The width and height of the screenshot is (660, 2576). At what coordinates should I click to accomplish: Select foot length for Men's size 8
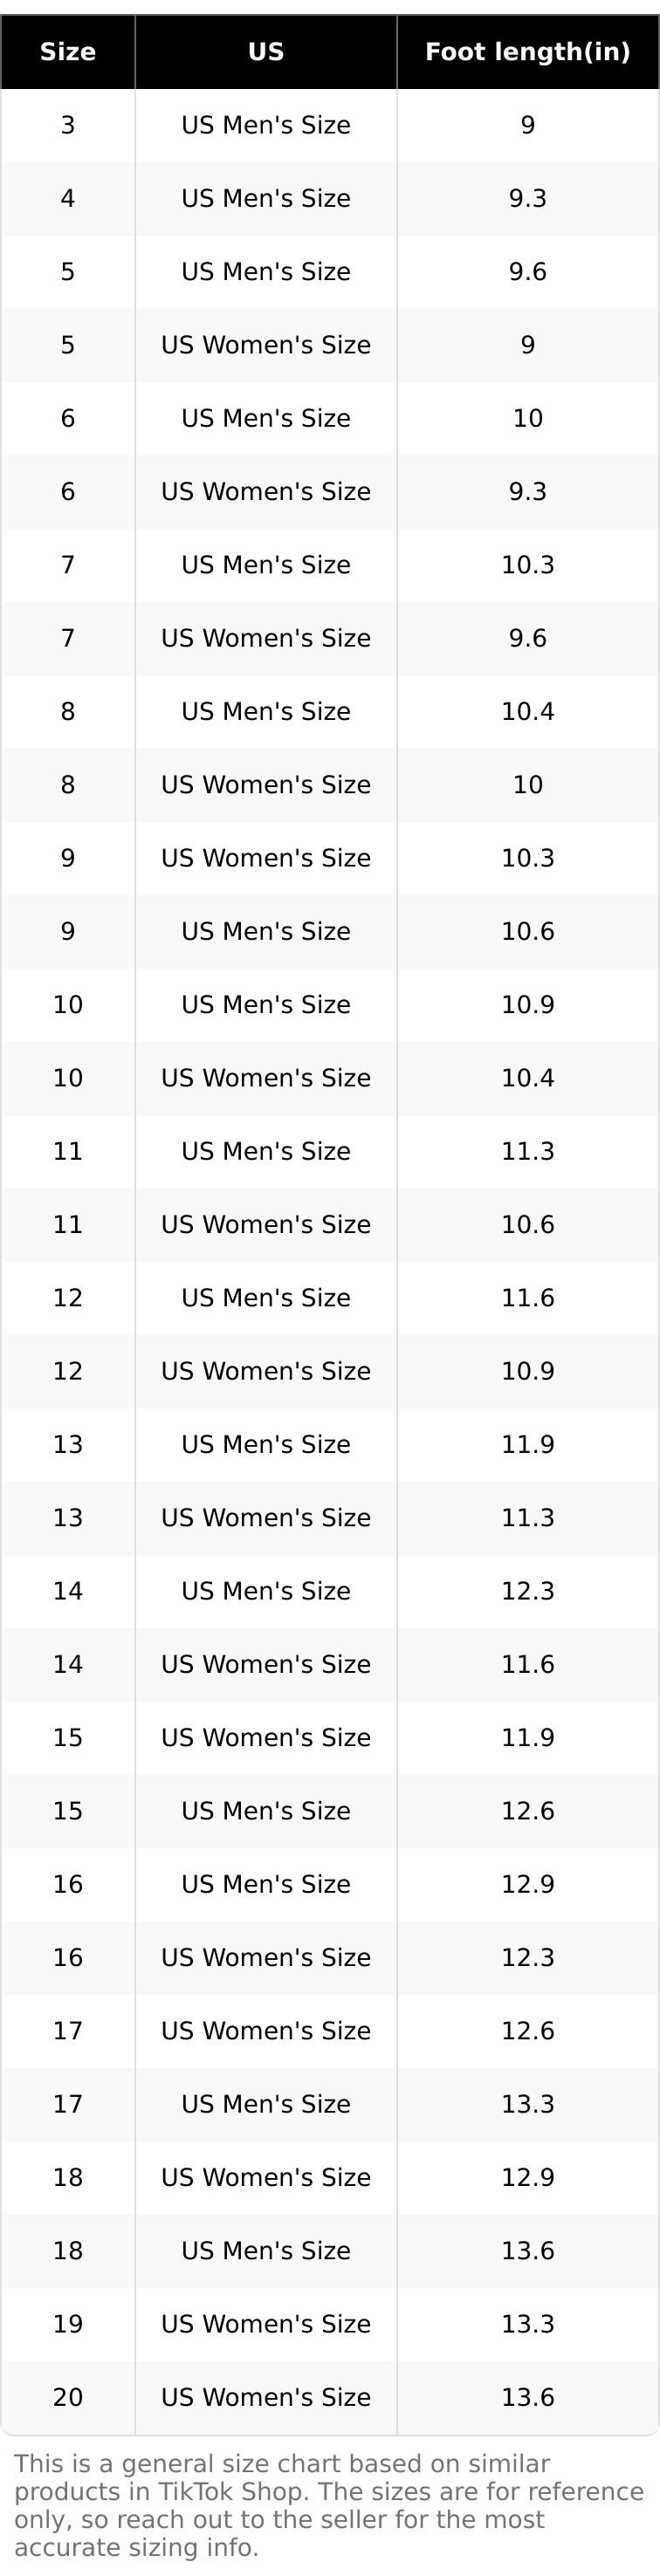527,711
